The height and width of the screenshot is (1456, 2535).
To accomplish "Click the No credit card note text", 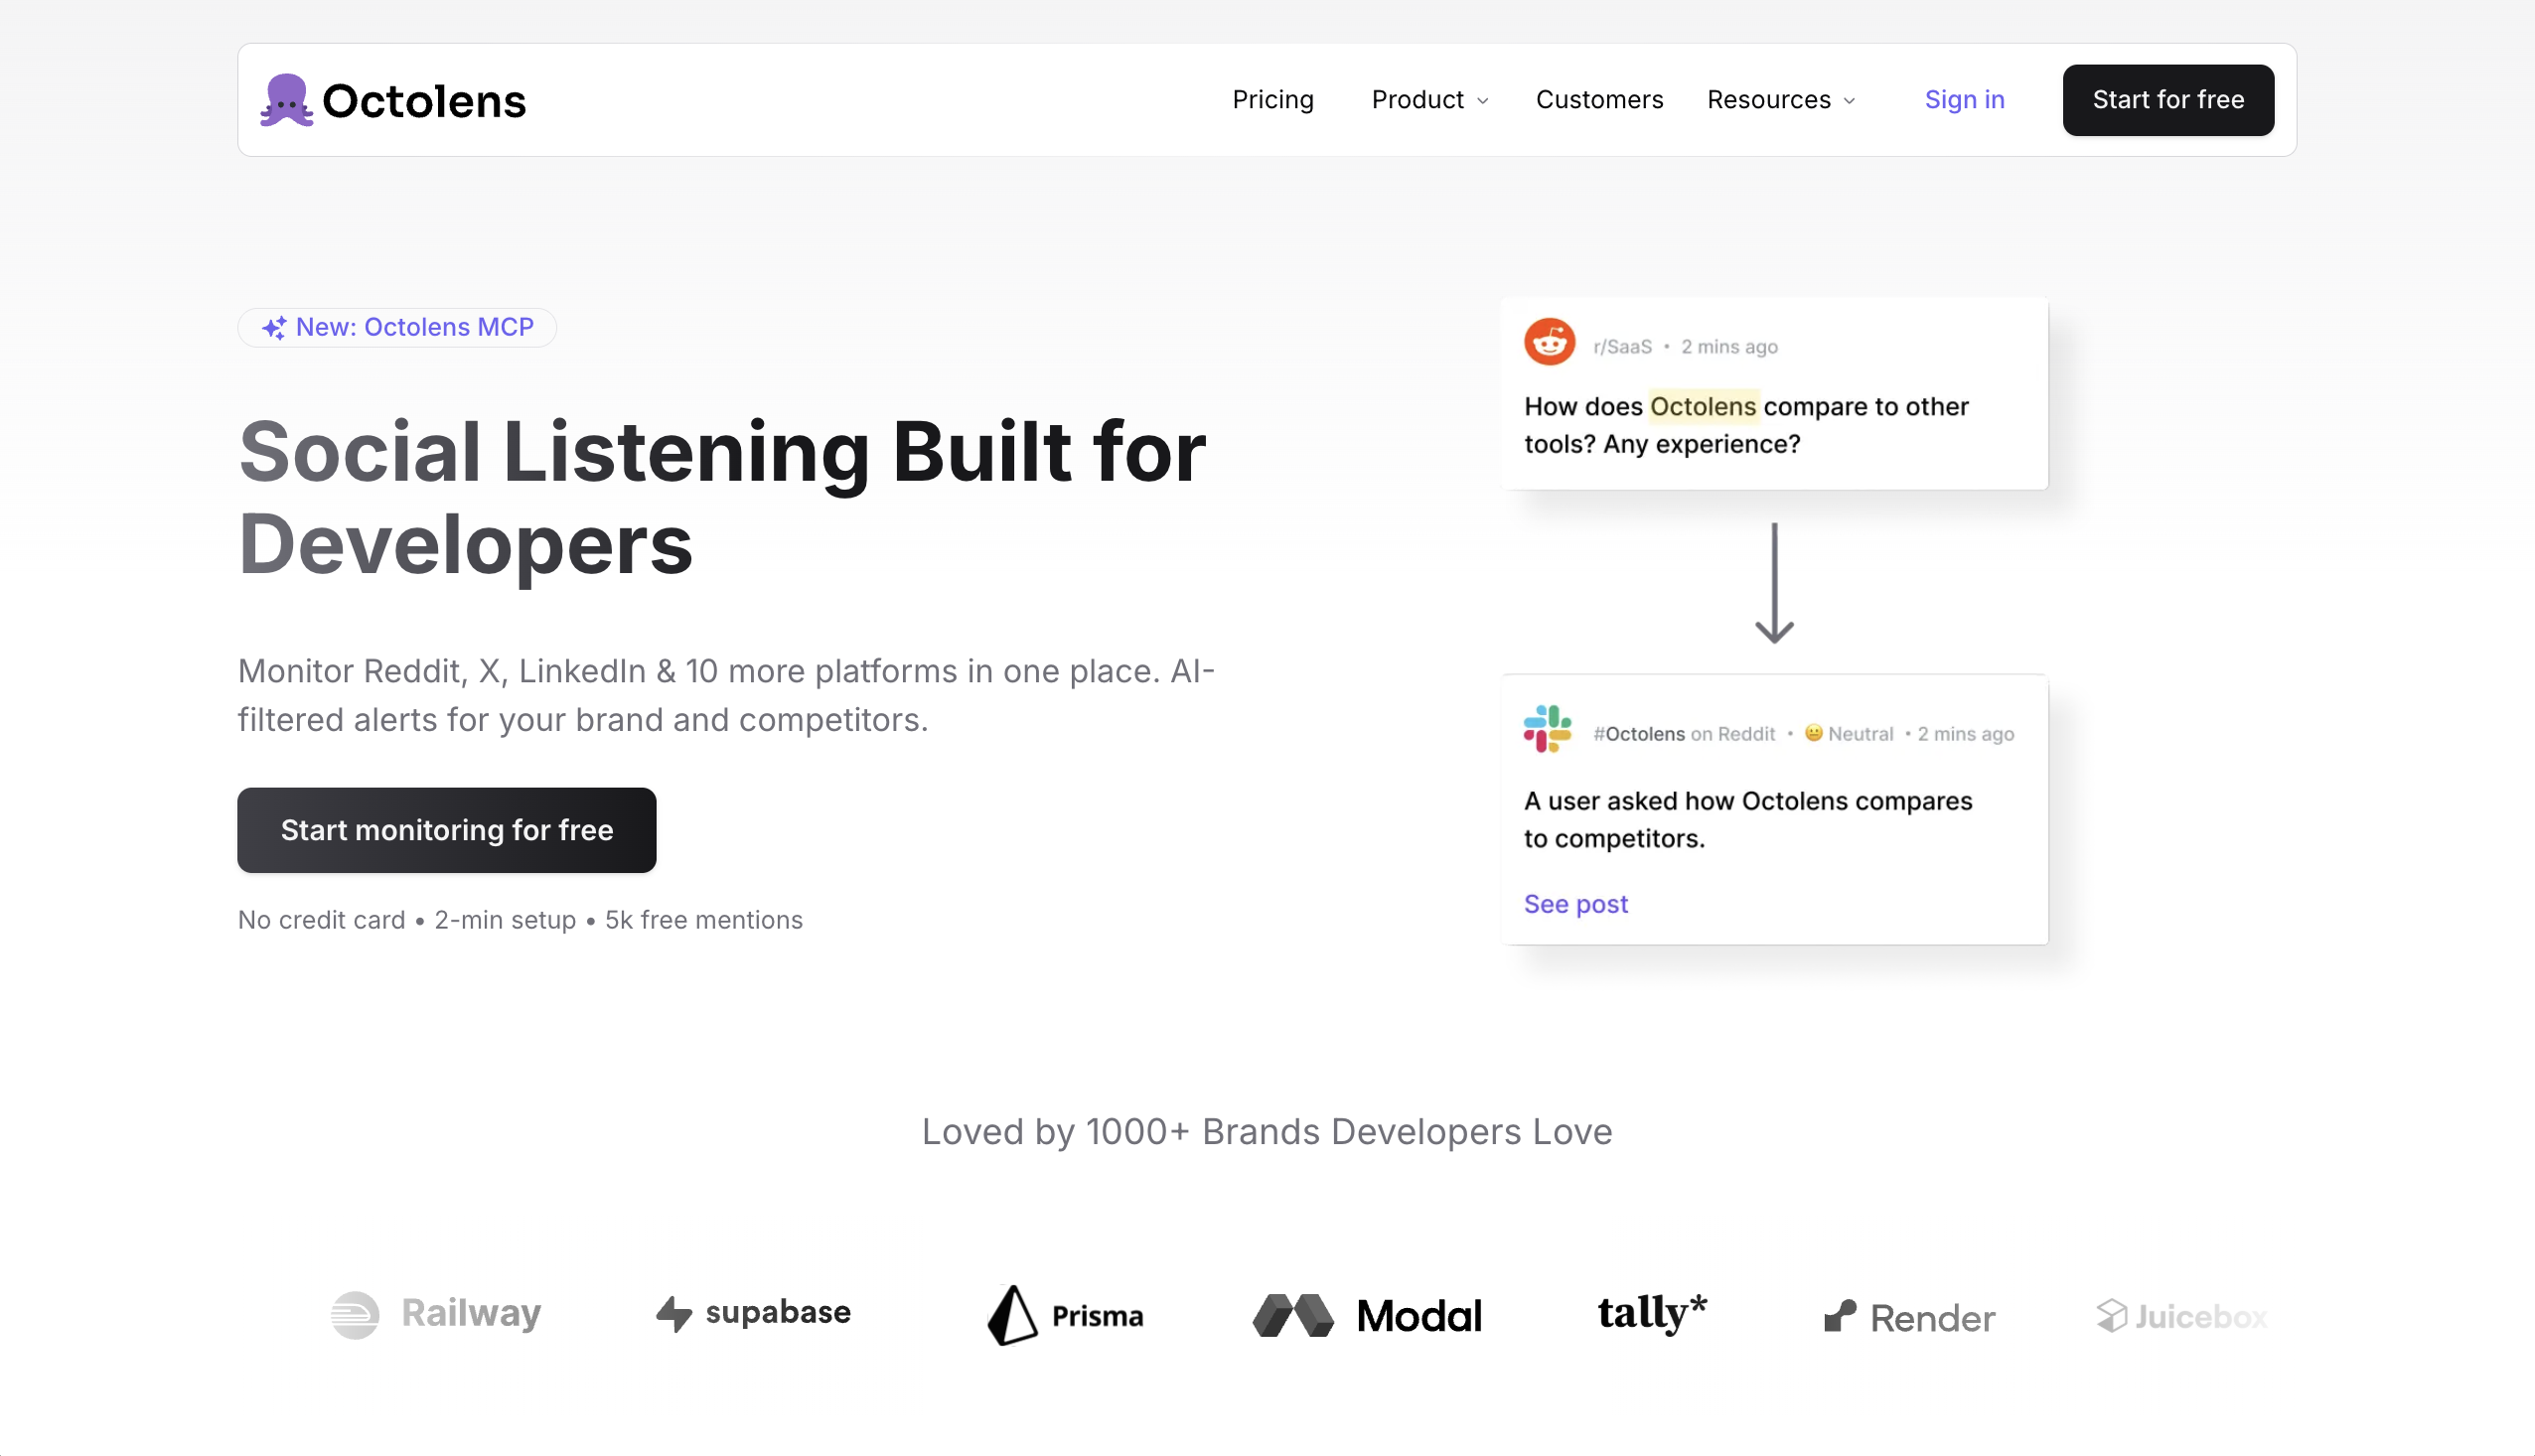I will pyautogui.click(x=520, y=919).
